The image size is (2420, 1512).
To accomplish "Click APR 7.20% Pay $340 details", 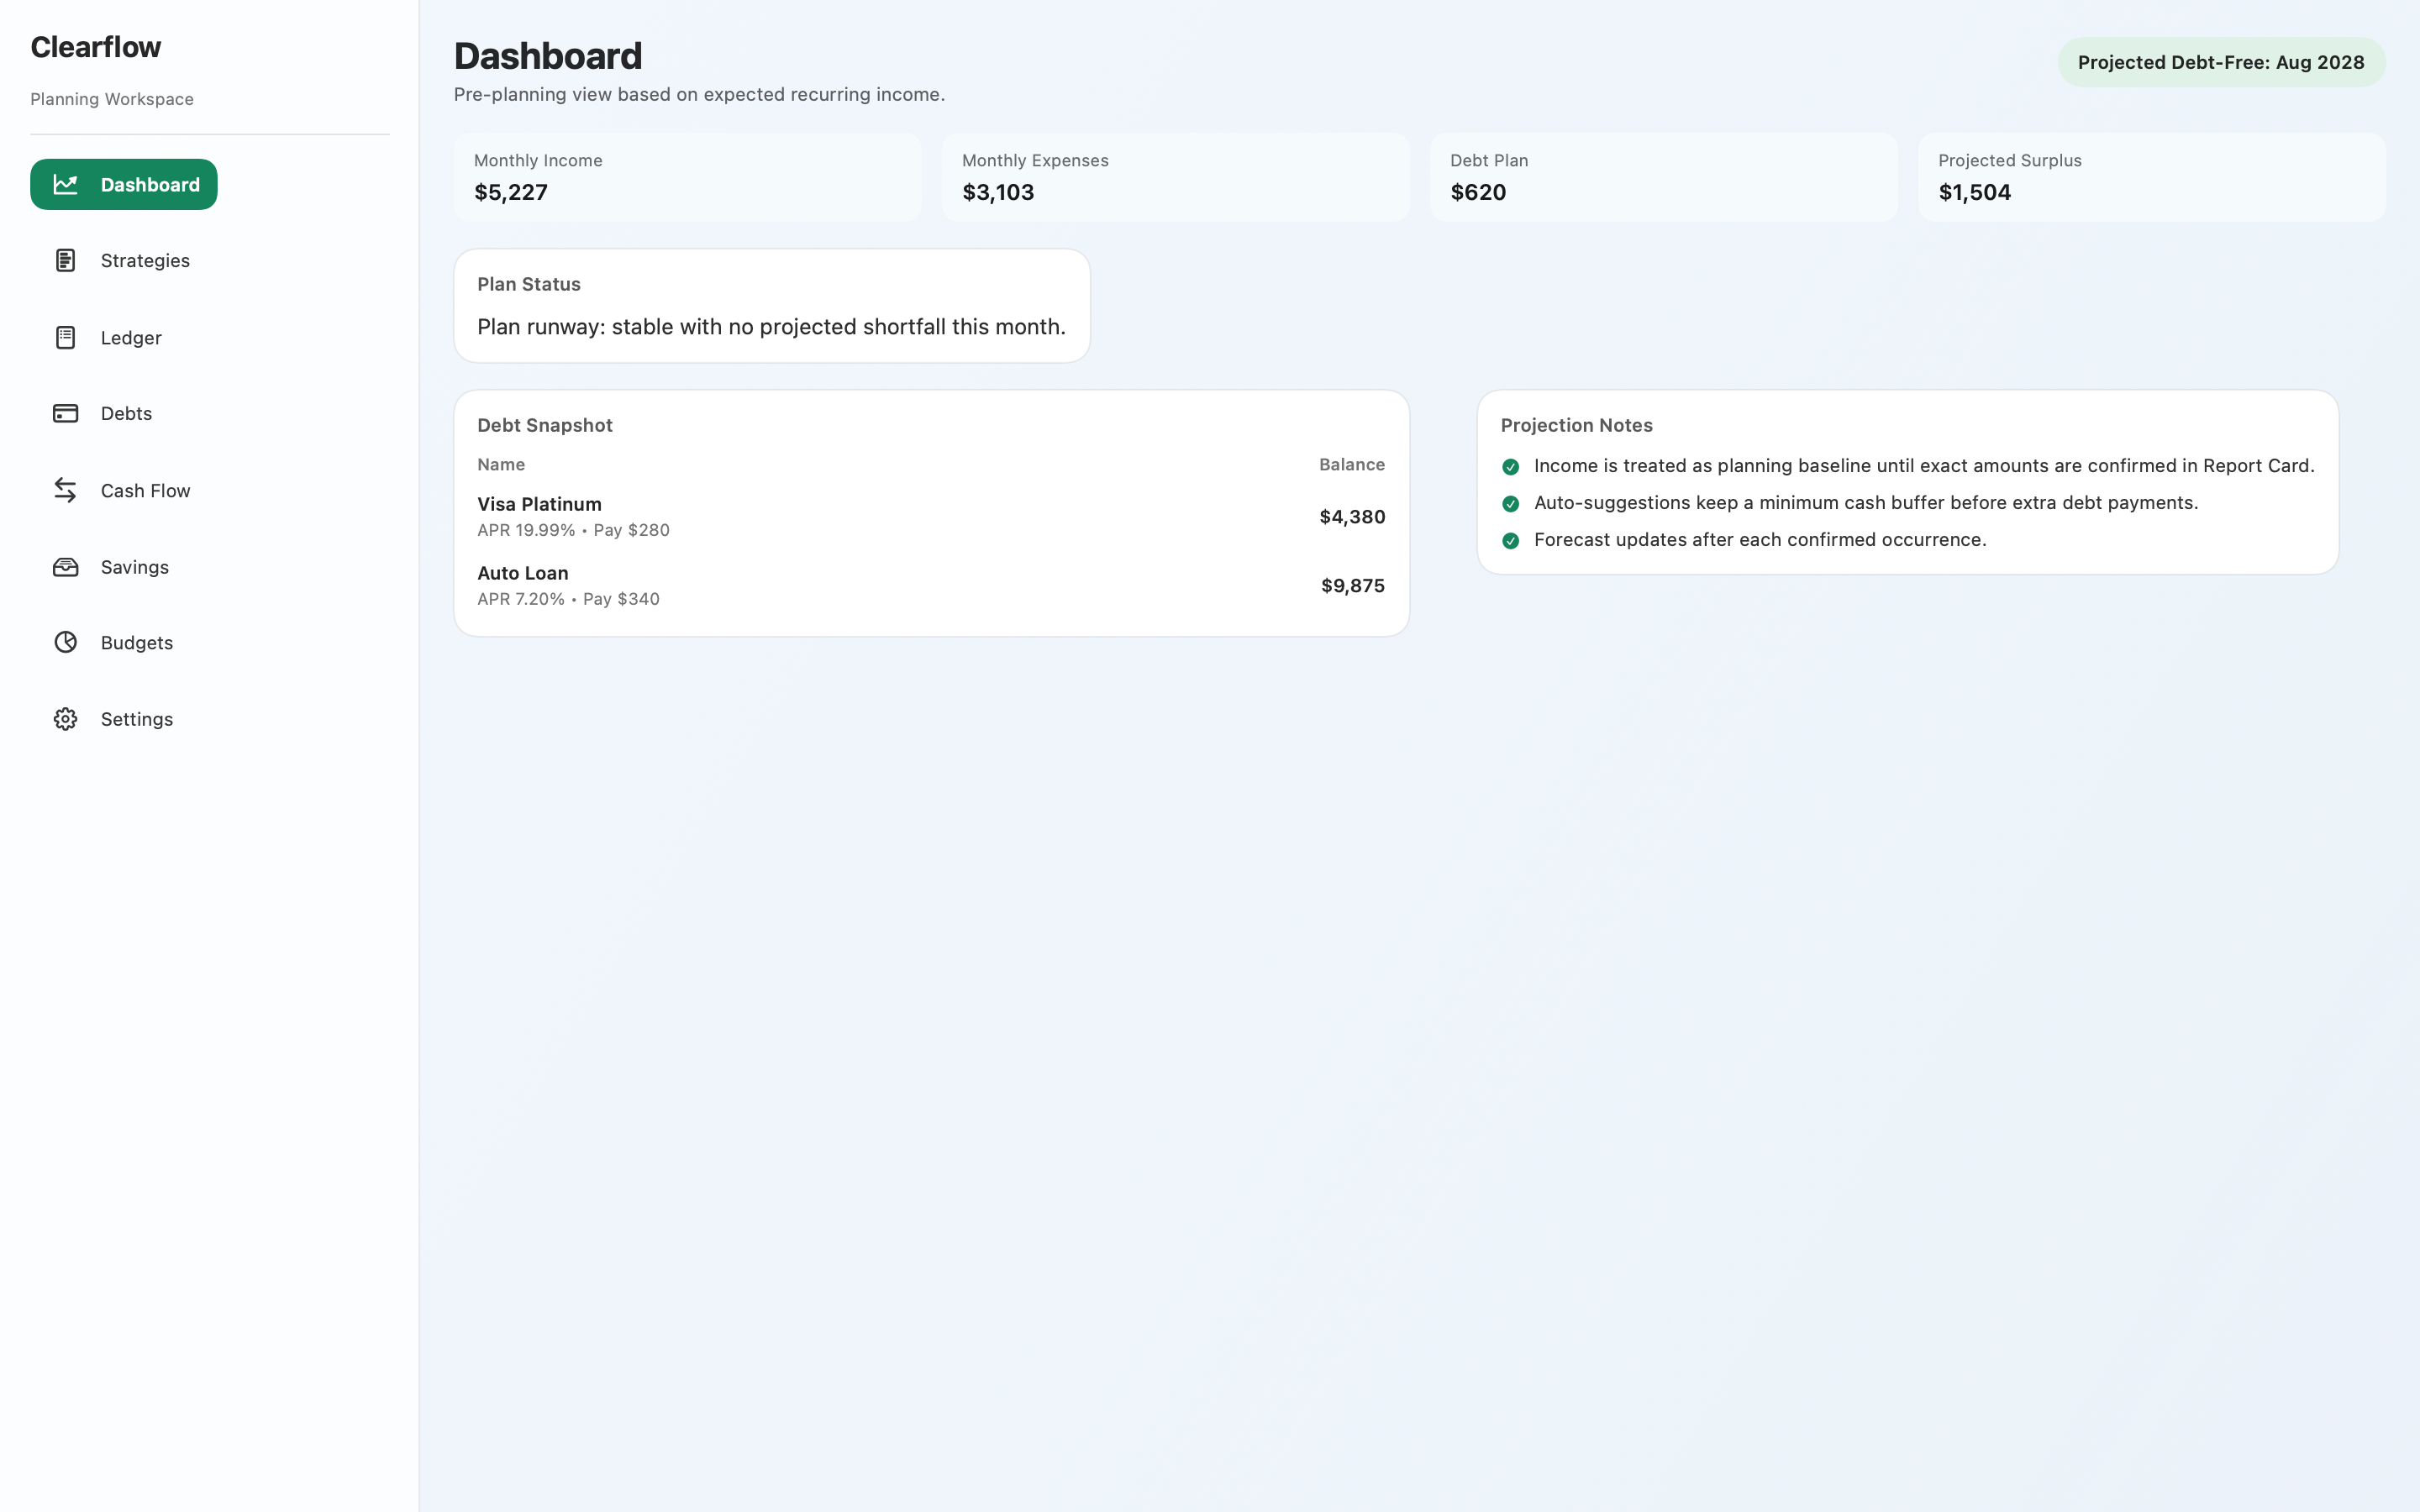I will point(568,599).
